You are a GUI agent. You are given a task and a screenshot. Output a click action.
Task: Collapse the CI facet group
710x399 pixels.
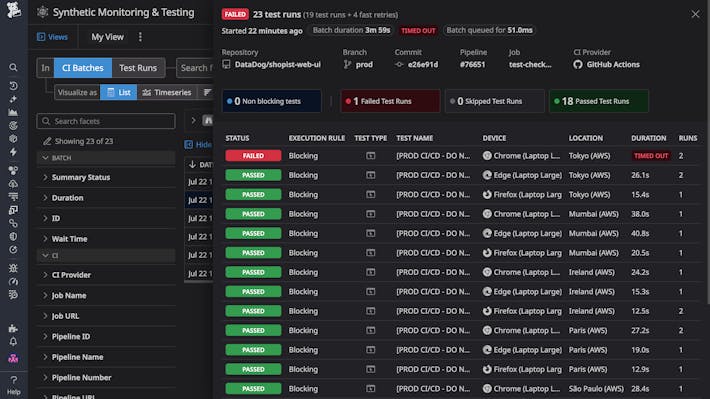[x=106, y=255]
